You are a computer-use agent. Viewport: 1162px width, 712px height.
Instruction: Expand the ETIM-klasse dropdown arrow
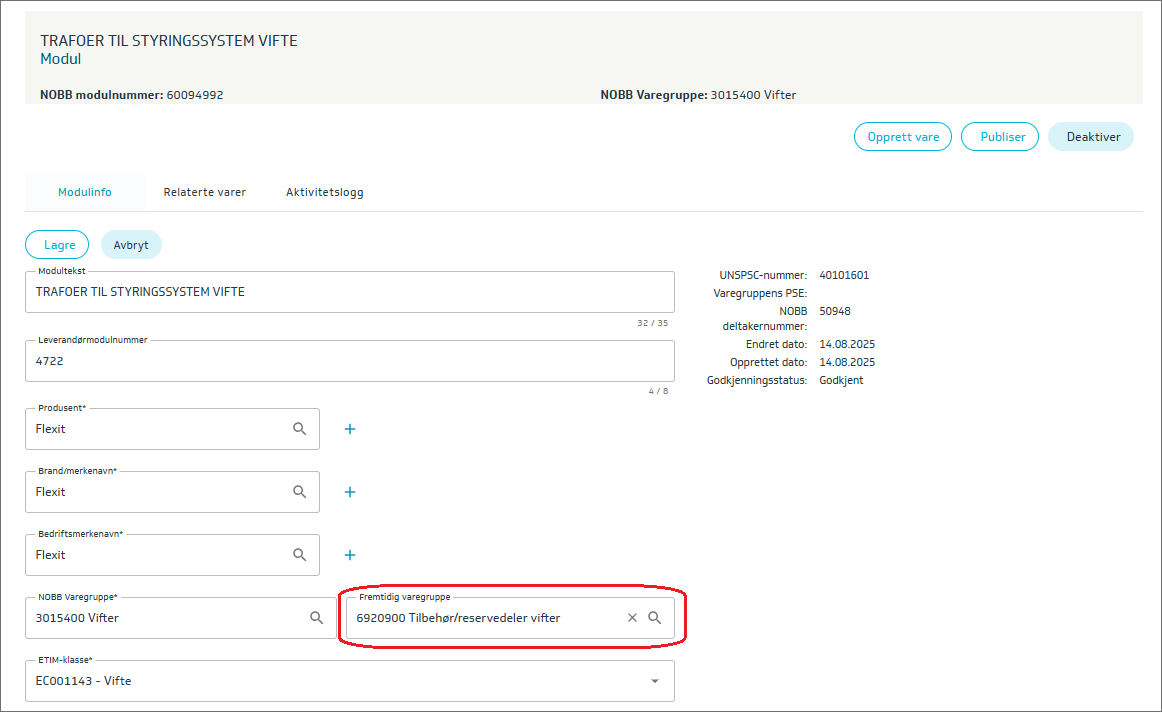tap(655, 681)
